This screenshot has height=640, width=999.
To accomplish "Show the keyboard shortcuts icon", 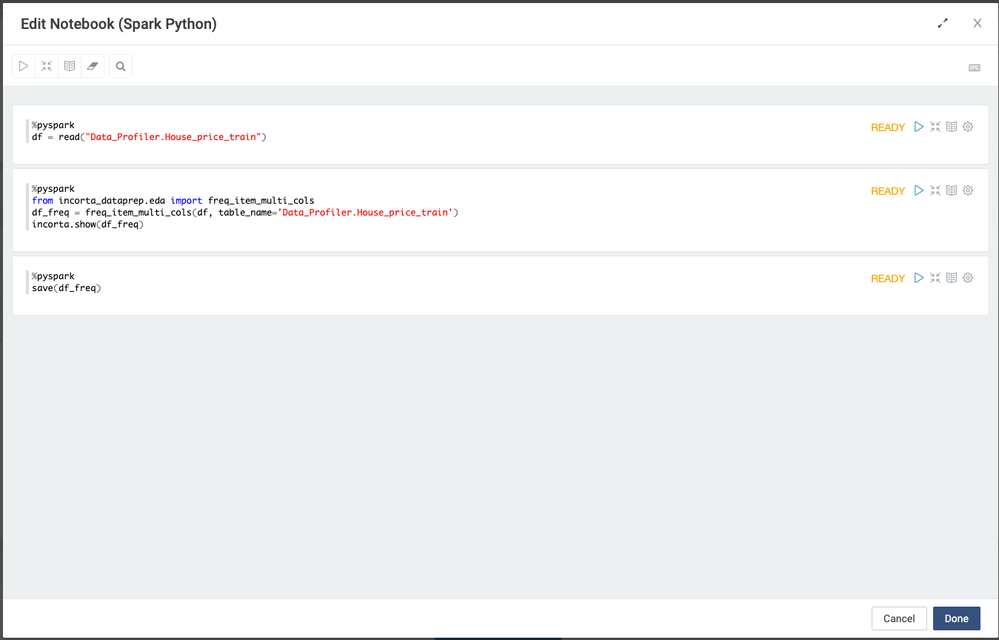I will coord(974,68).
